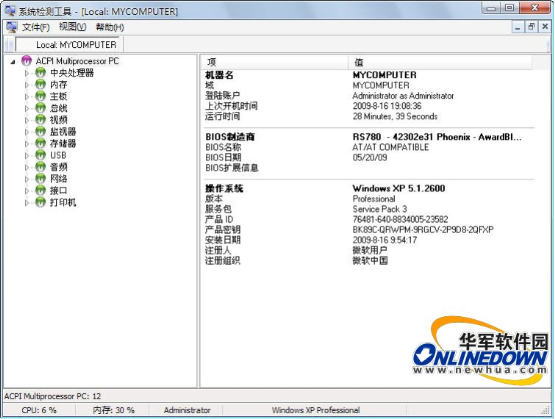Select the 主板 node icon
Viewport: 555px width, 419px height.
coord(40,96)
